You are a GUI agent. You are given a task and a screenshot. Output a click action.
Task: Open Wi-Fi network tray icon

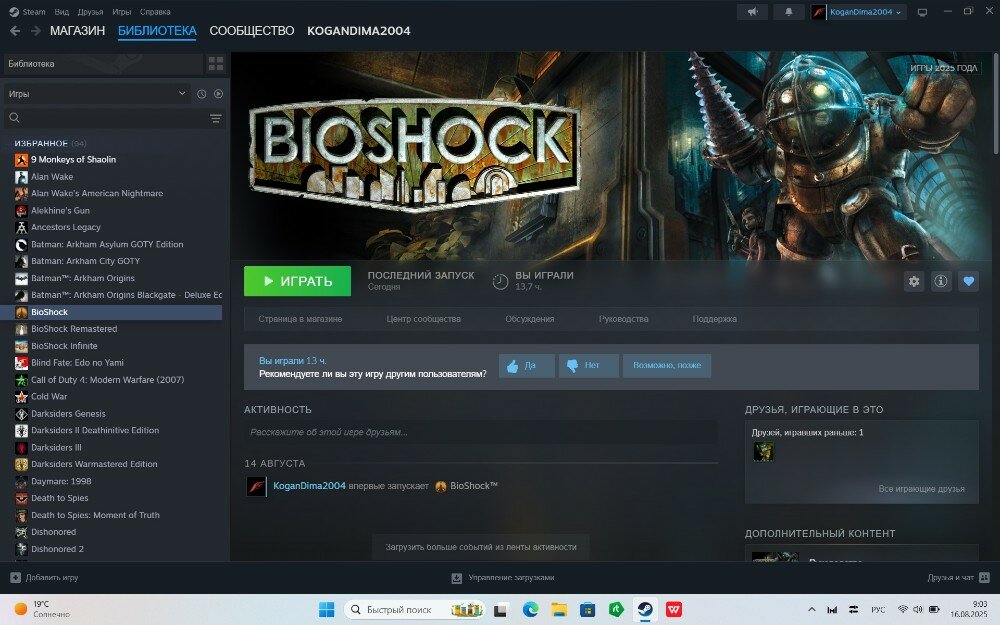[x=902, y=610]
